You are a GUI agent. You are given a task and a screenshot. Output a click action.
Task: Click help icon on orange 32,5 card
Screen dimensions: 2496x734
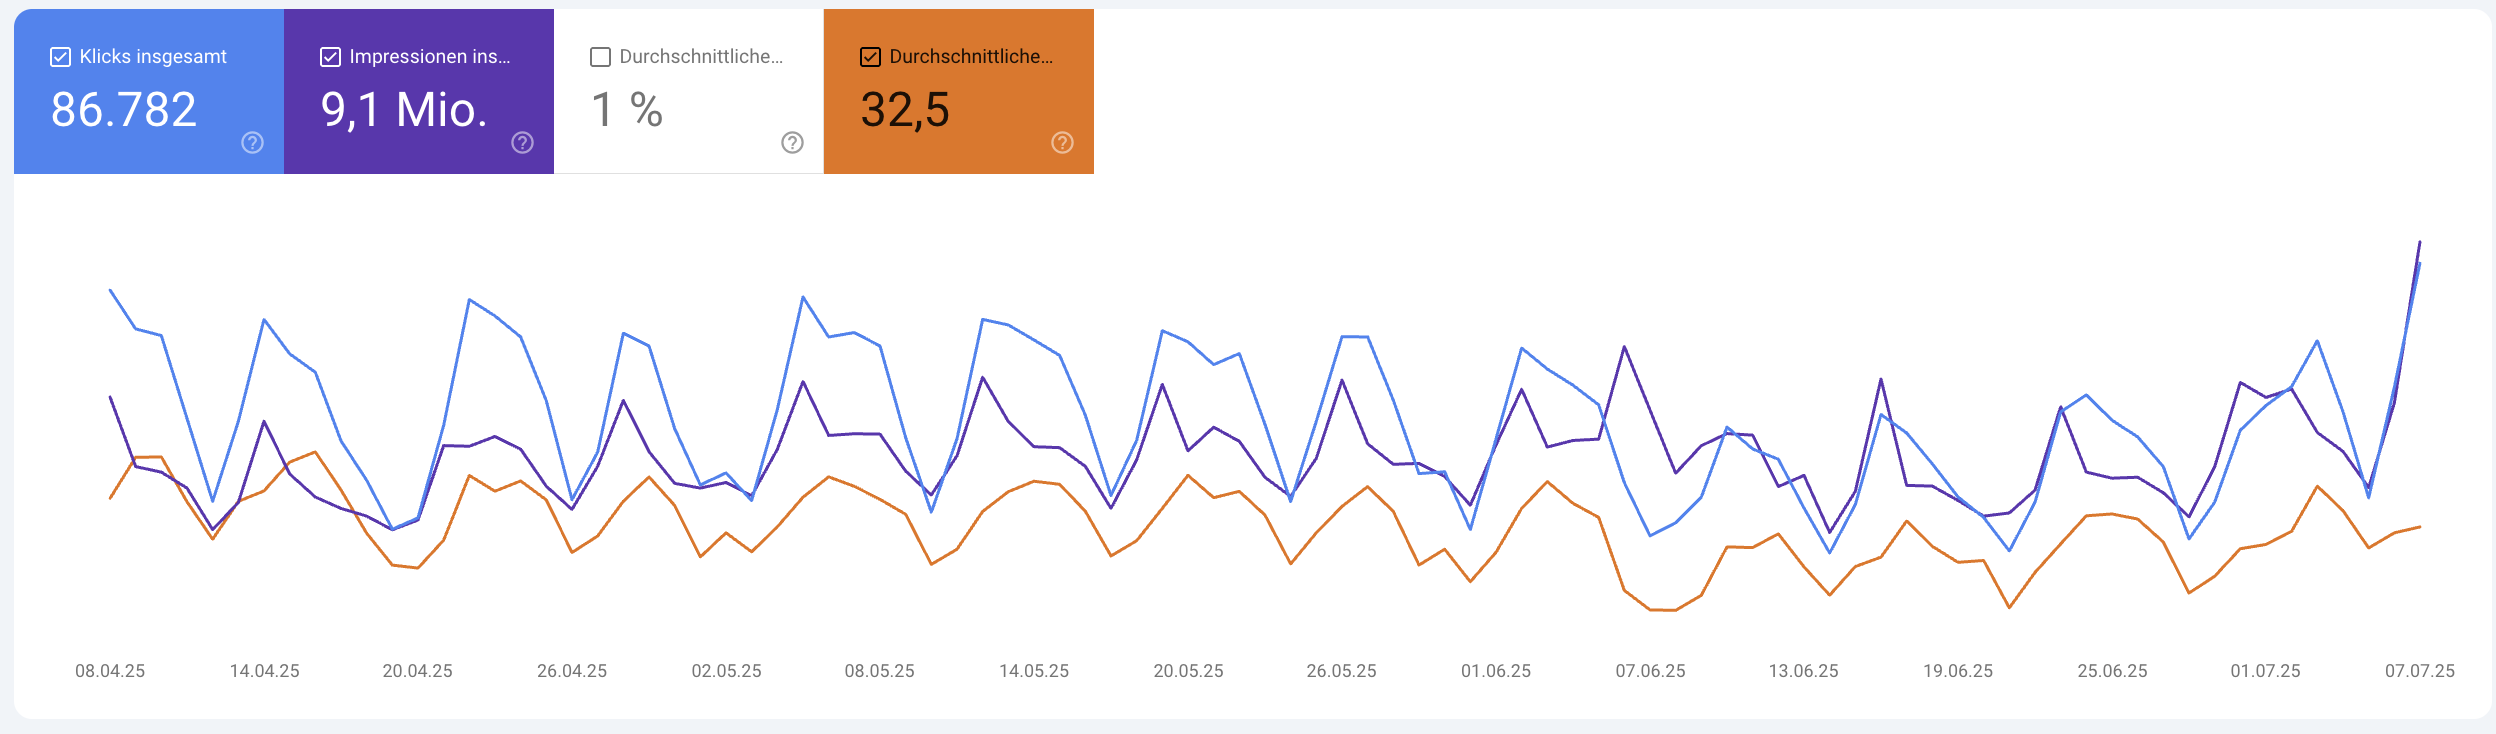tap(1062, 143)
